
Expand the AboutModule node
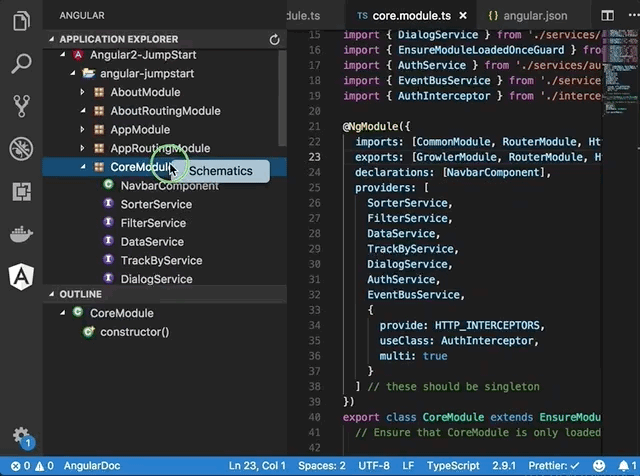[x=82, y=92]
